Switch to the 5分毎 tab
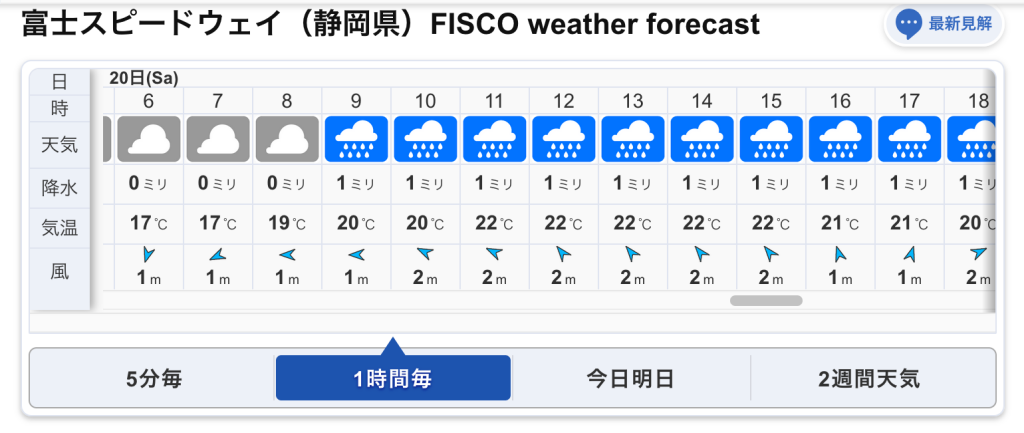 (x=153, y=378)
